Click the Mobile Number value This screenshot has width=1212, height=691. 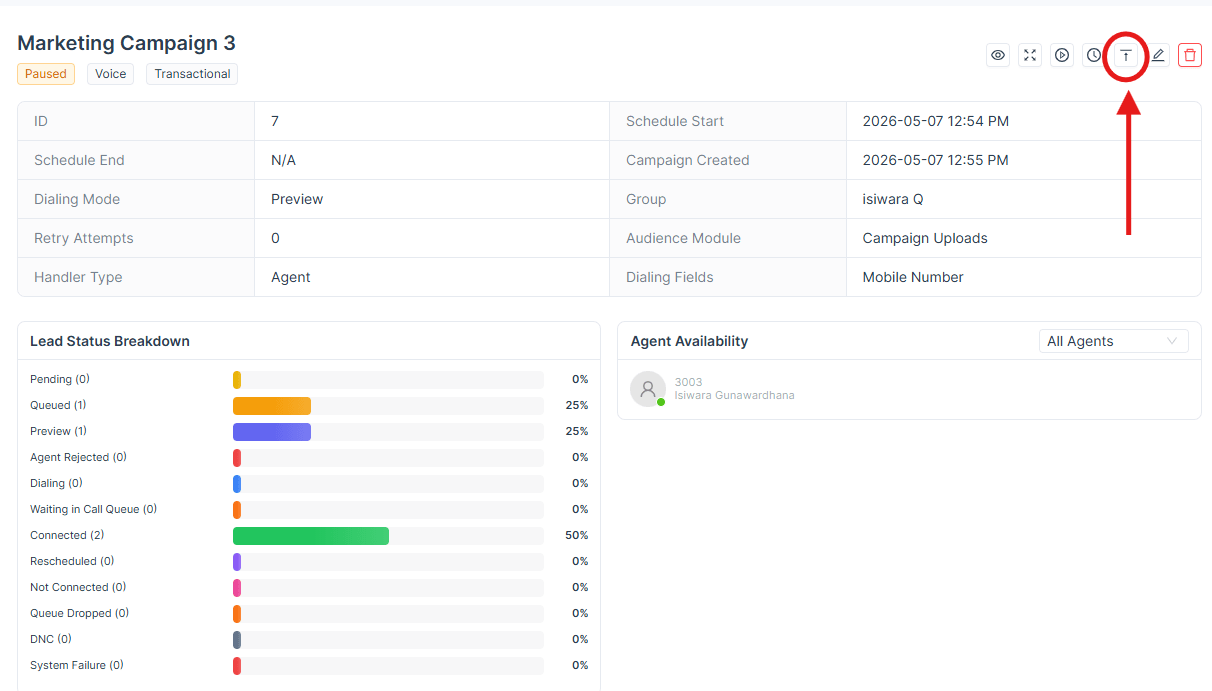pyautogui.click(x=913, y=277)
